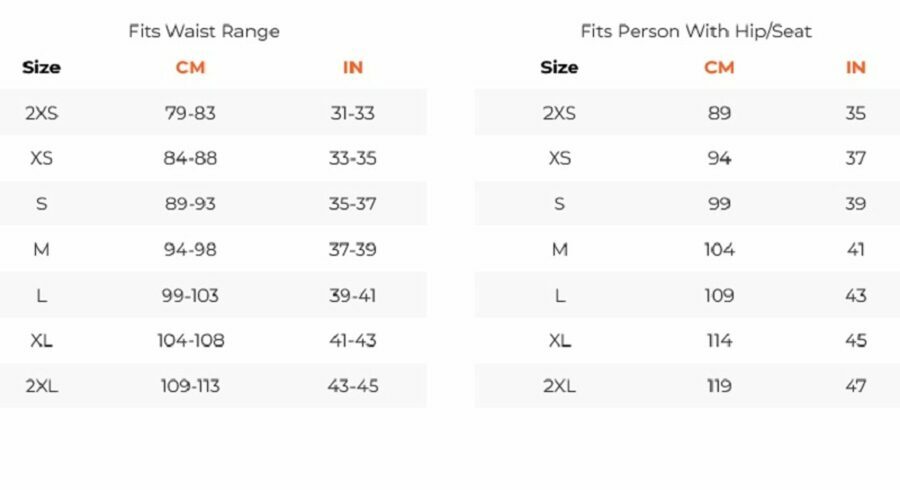Viewport: 900px width, 490px height.
Task: Click the 'Fits Waist Range' table title
Action: [204, 31]
